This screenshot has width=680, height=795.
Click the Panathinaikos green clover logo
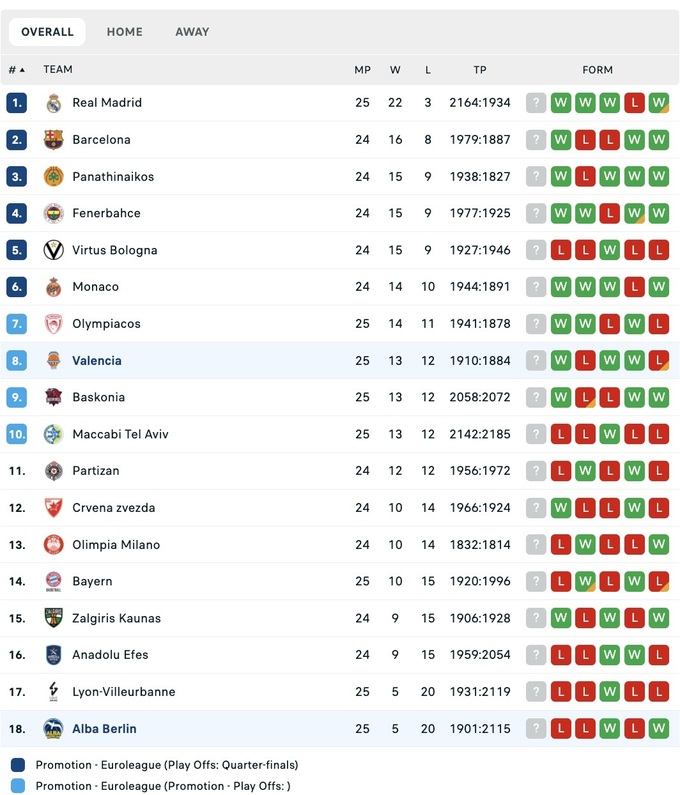[54, 177]
